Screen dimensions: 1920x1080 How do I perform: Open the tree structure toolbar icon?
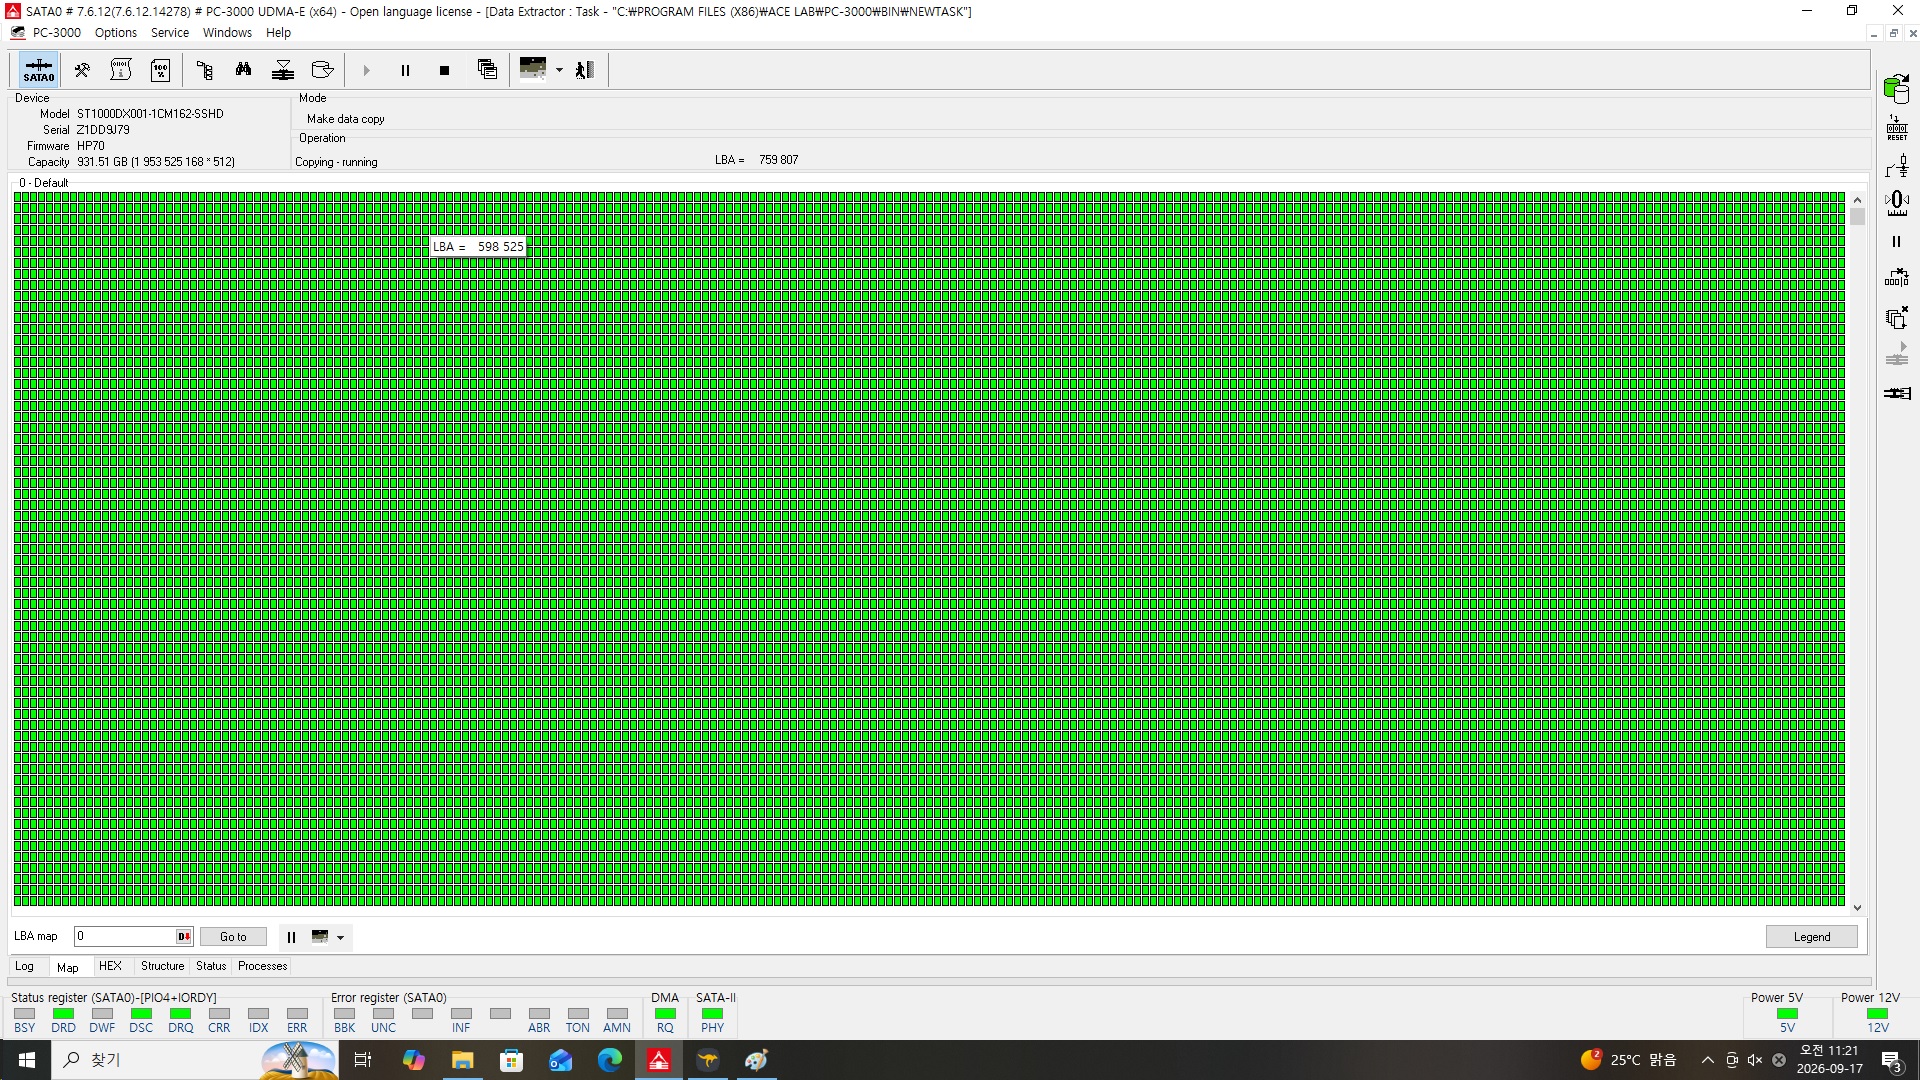coord(205,70)
